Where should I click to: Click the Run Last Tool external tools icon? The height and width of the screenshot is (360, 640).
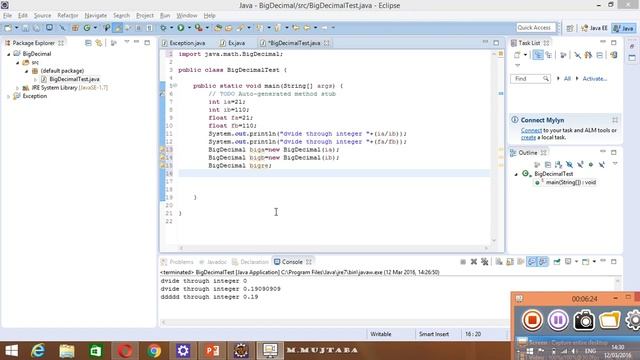(198, 28)
